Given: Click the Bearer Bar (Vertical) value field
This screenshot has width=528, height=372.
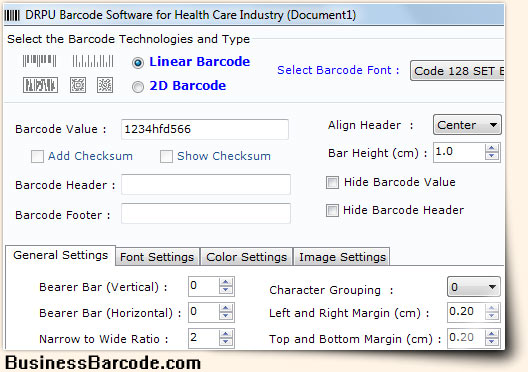Looking at the screenshot, I should tap(204, 286).
